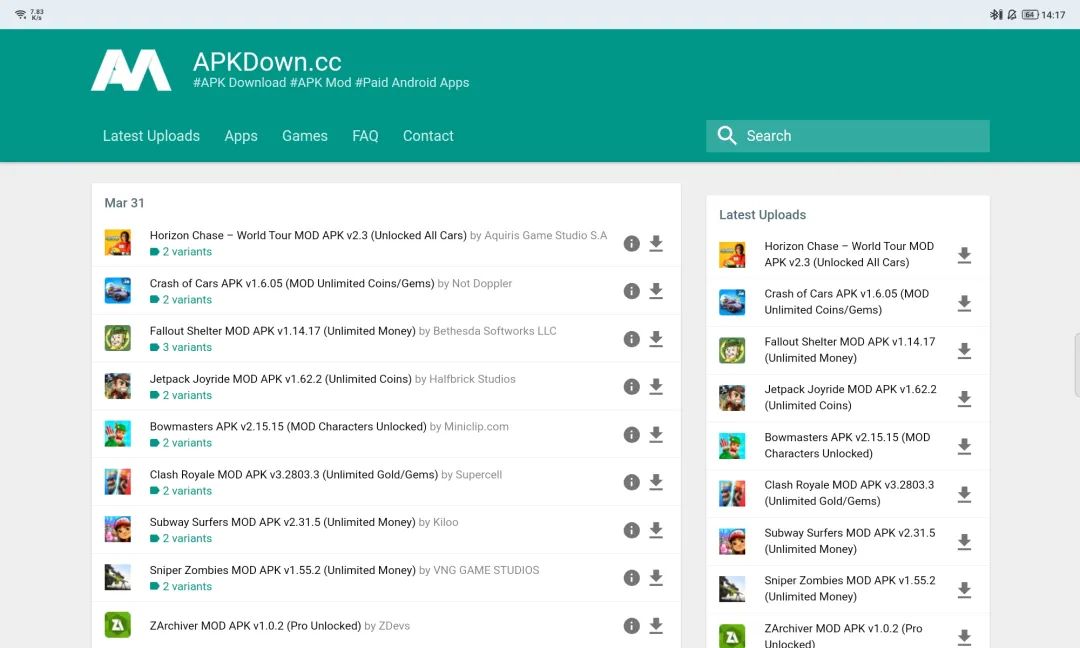The width and height of the screenshot is (1080, 648).
Task: Download Clash Royale from Mar 31 list
Action: (656, 482)
